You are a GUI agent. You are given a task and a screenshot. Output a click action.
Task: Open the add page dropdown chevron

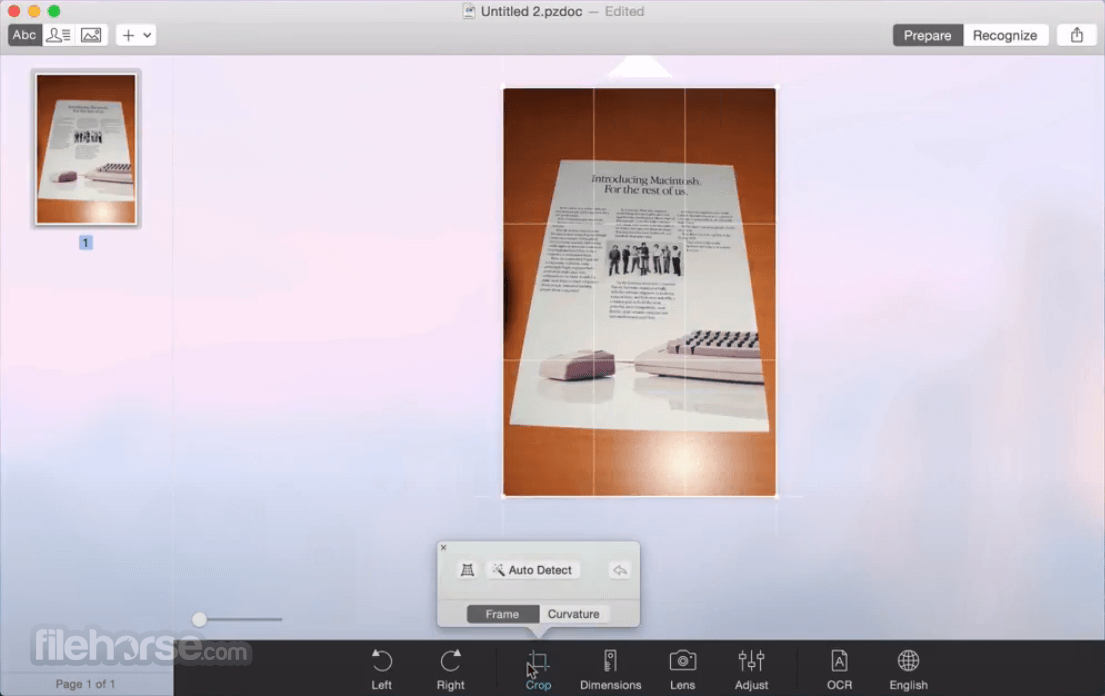click(147, 35)
